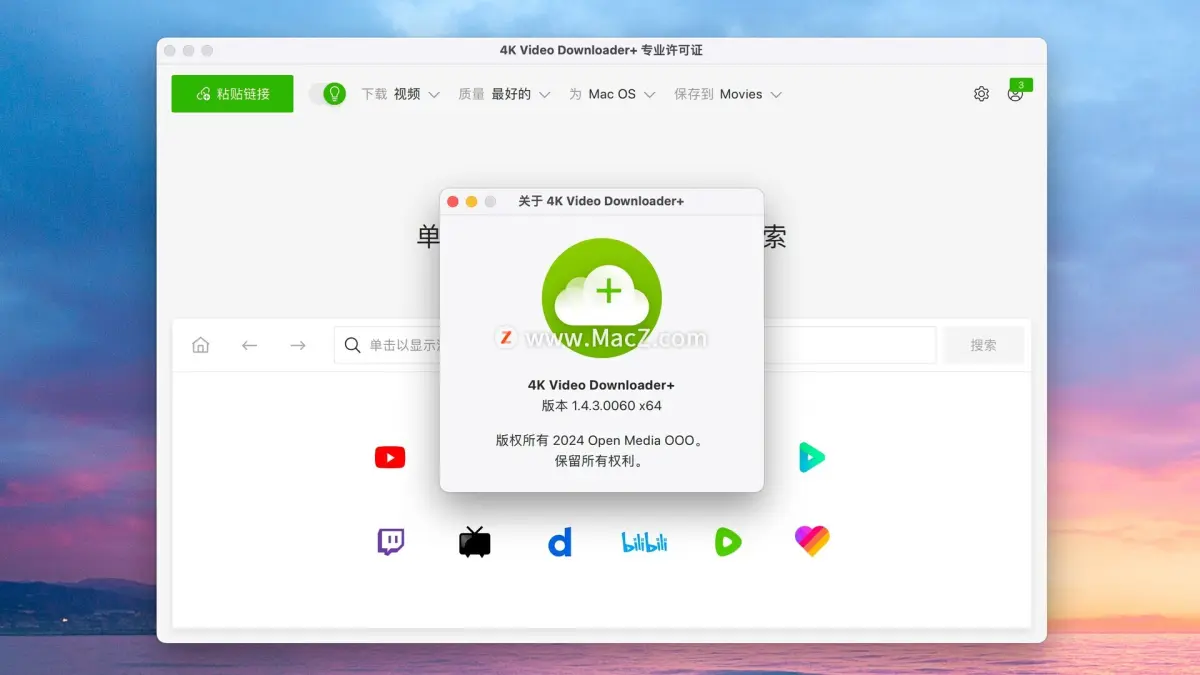
Task: Open the account profile with notification badge
Action: (1016, 93)
